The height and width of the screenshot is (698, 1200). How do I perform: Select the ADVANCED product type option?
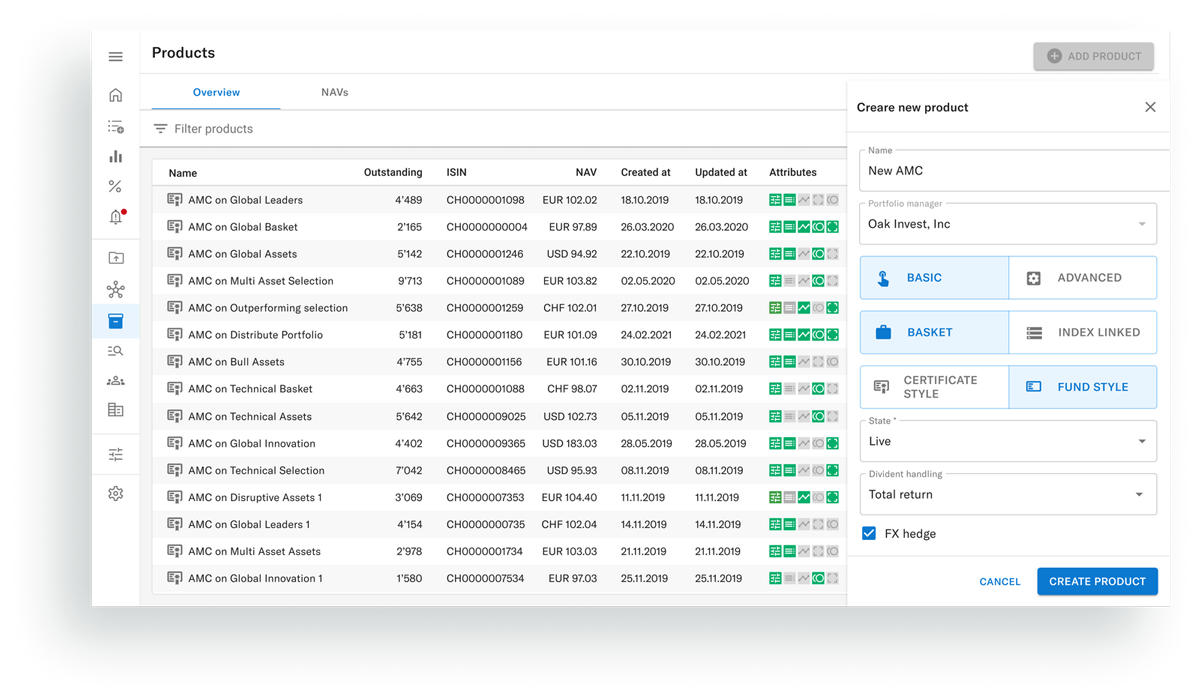coord(1082,277)
